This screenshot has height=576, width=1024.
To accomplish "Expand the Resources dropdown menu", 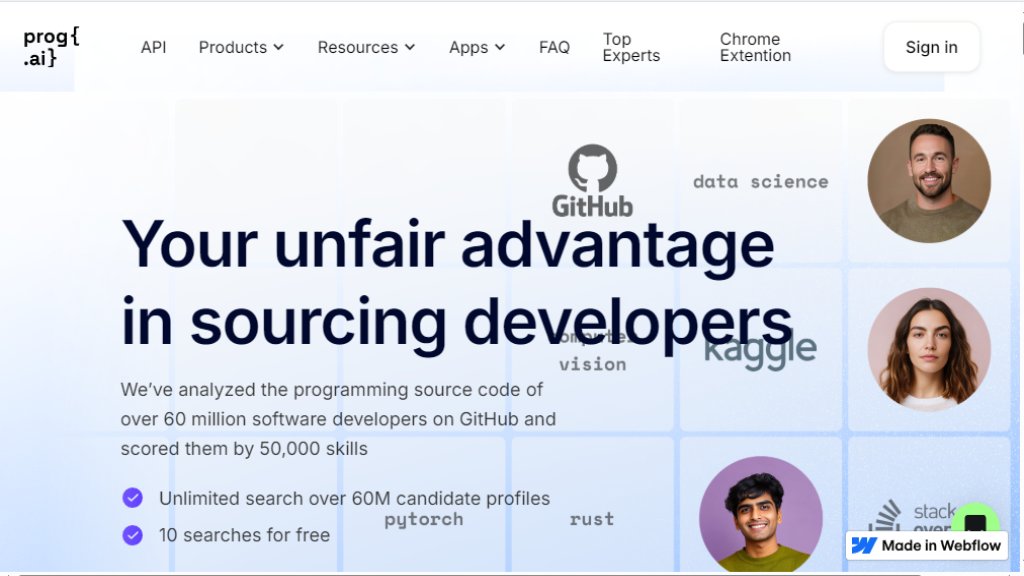I will coord(366,47).
